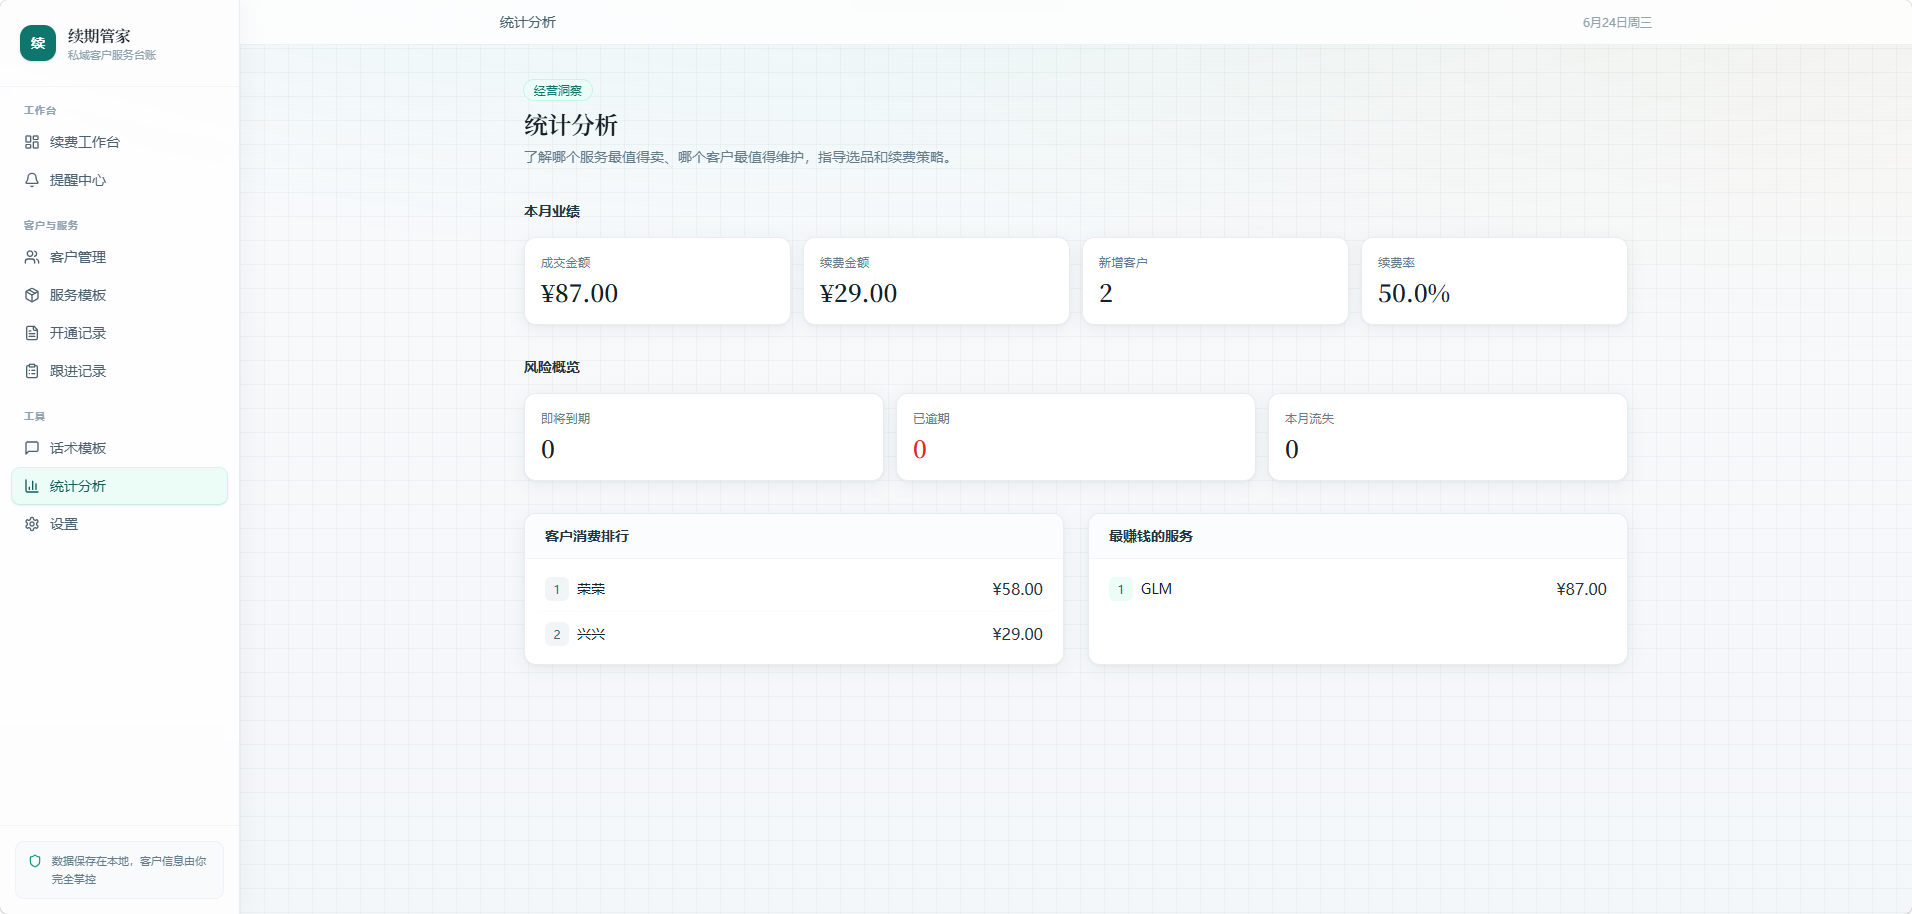Select 服务模板 in the sidebar
This screenshot has height=914, width=1912.
[x=119, y=295]
